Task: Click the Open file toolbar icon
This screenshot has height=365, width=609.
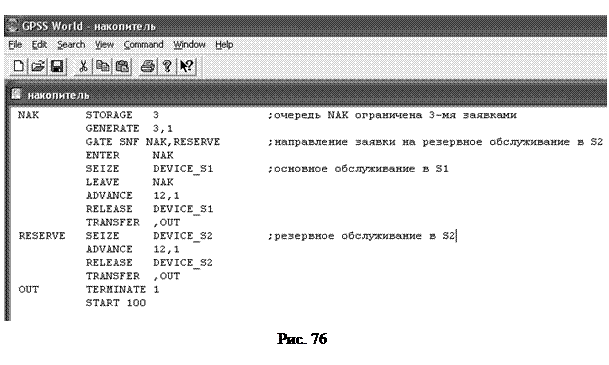Action: (x=38, y=66)
